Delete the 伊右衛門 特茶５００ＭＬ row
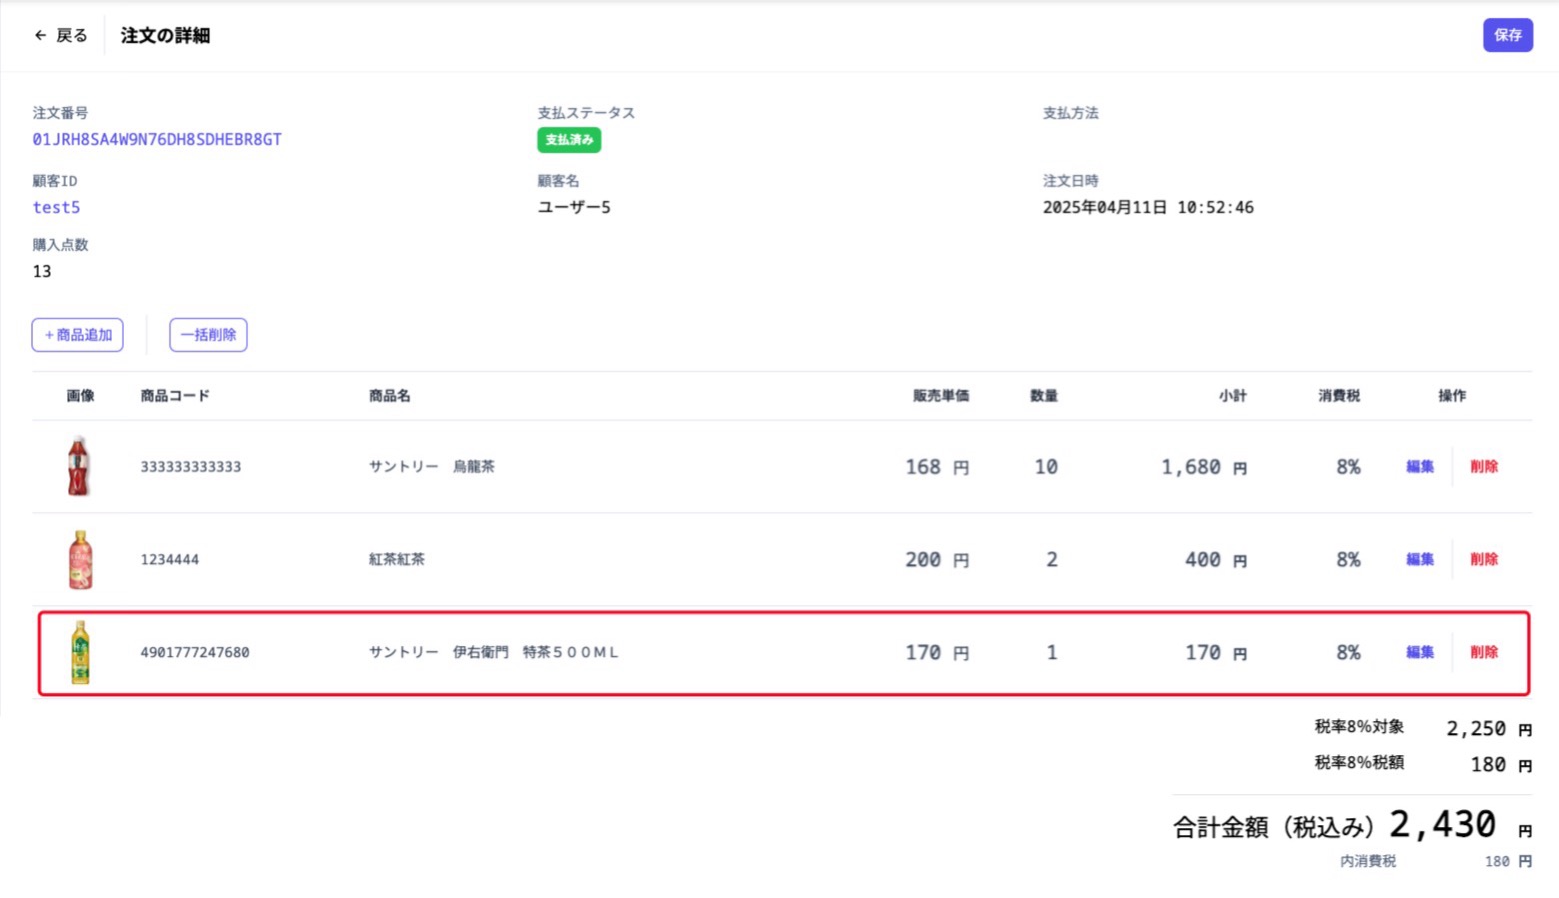 (x=1484, y=652)
